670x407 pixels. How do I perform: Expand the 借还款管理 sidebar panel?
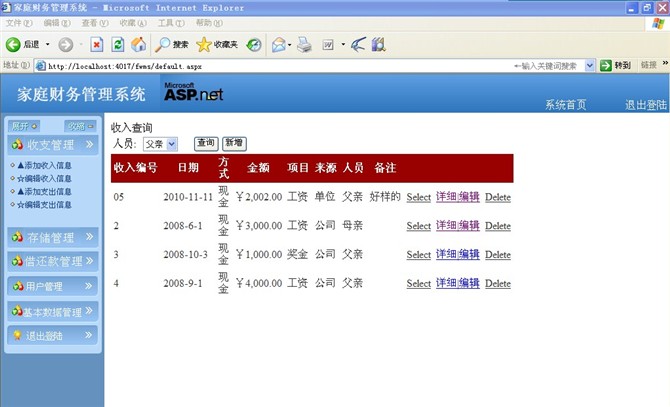pyautogui.click(x=89, y=261)
